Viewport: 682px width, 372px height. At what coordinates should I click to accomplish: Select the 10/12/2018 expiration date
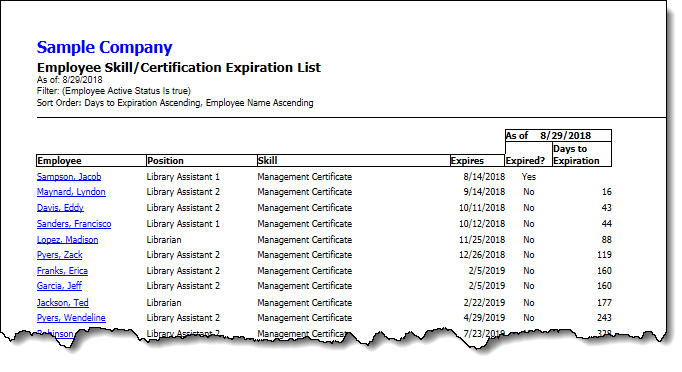tap(482, 224)
